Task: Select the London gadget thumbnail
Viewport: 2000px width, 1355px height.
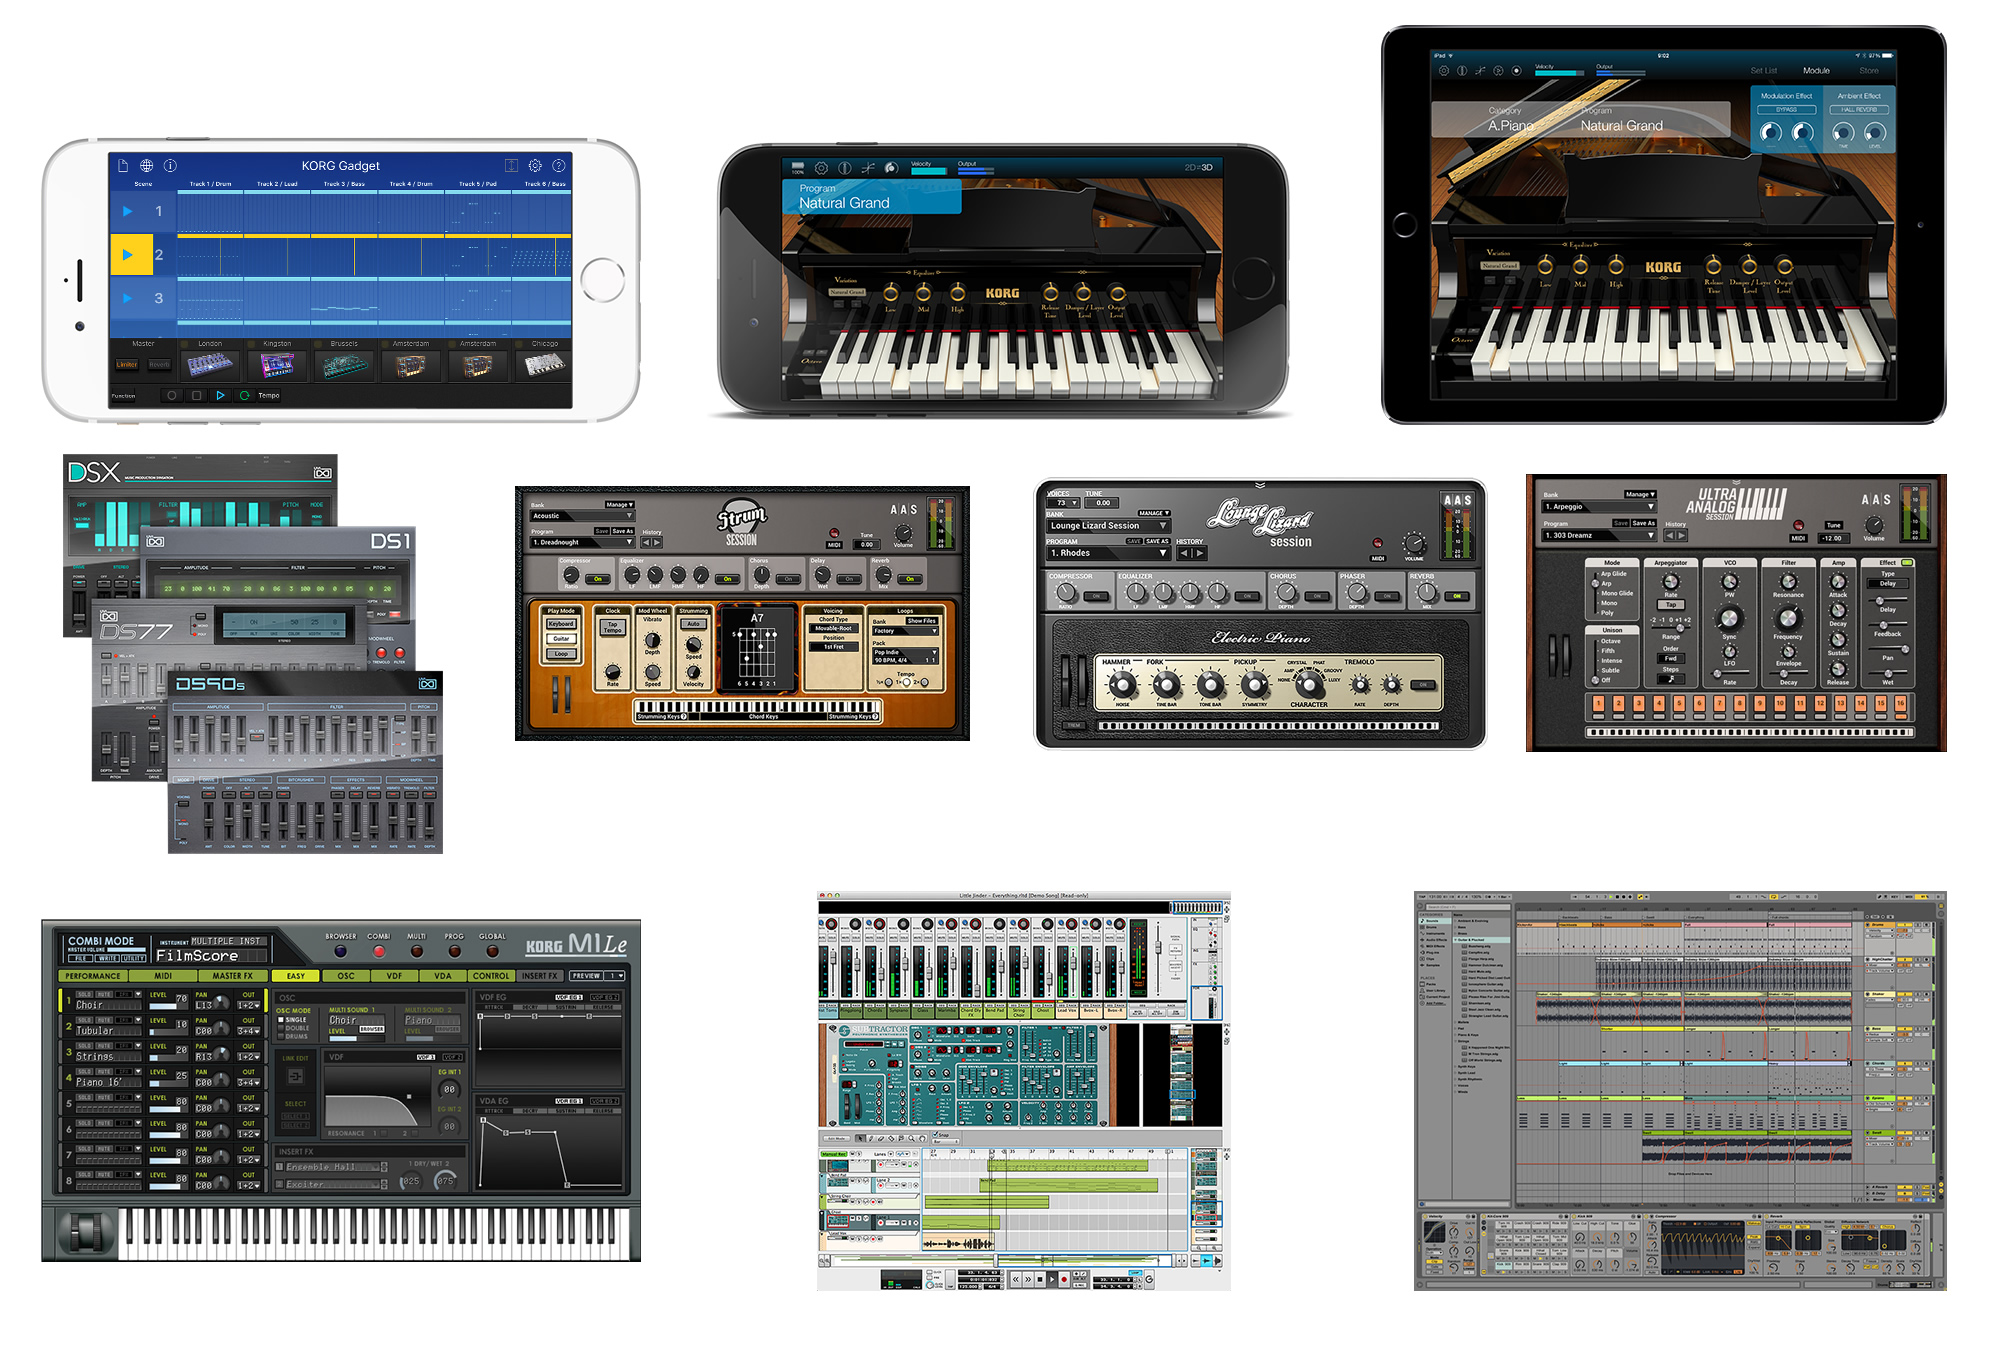Action: click(210, 365)
